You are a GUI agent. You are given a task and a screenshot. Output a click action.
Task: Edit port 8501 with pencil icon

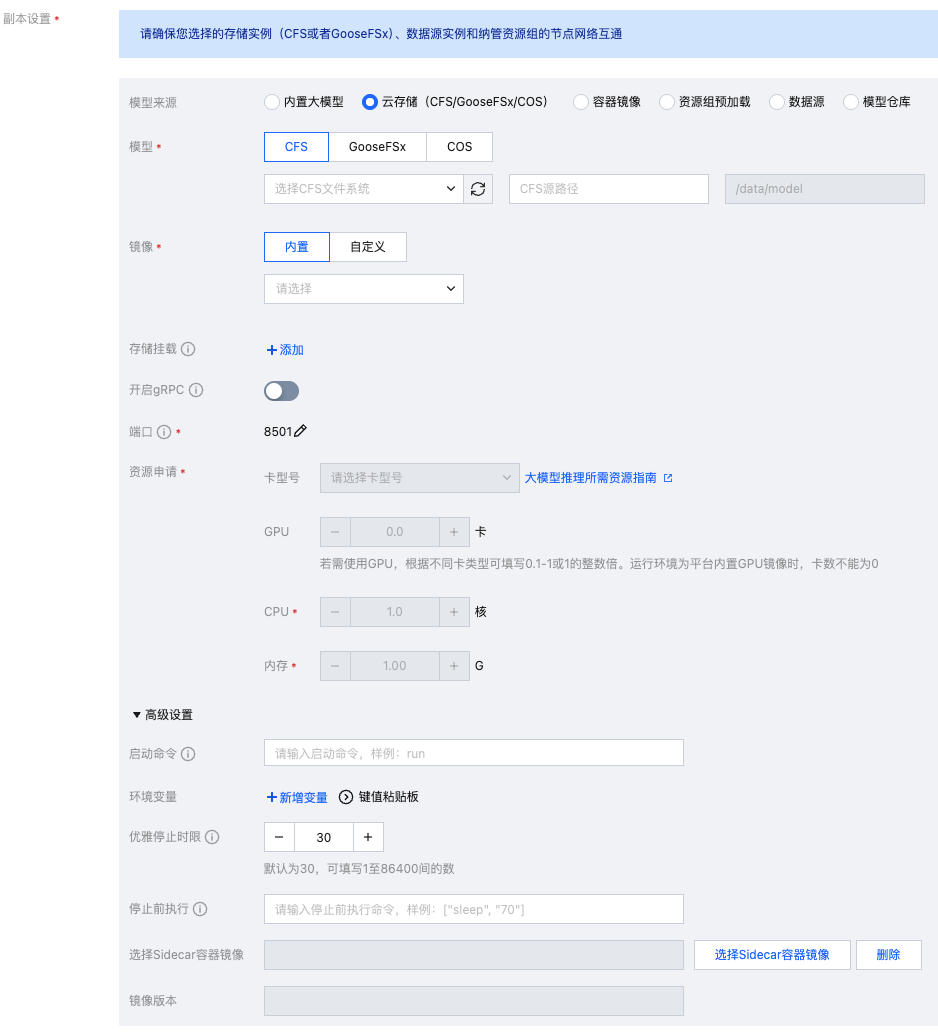pyautogui.click(x=300, y=431)
